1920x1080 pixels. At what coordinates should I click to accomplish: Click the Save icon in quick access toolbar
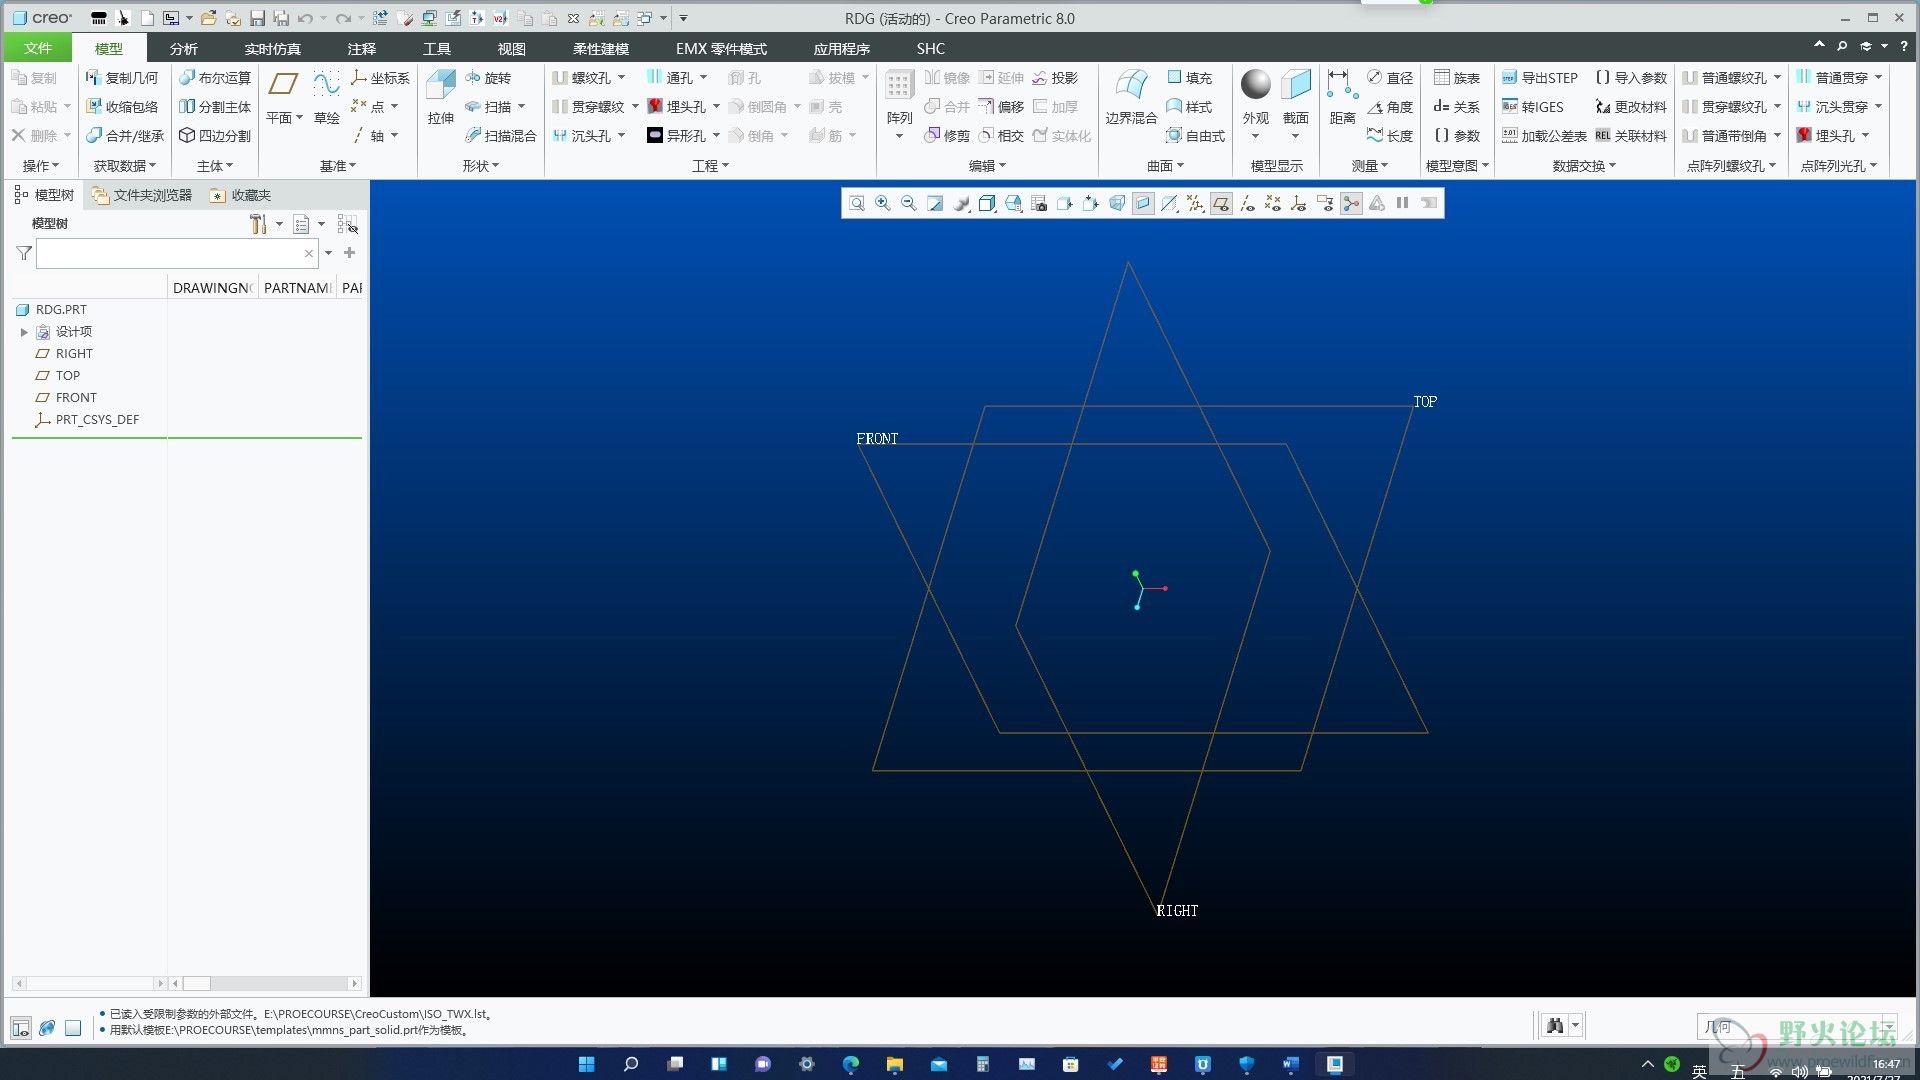(257, 18)
